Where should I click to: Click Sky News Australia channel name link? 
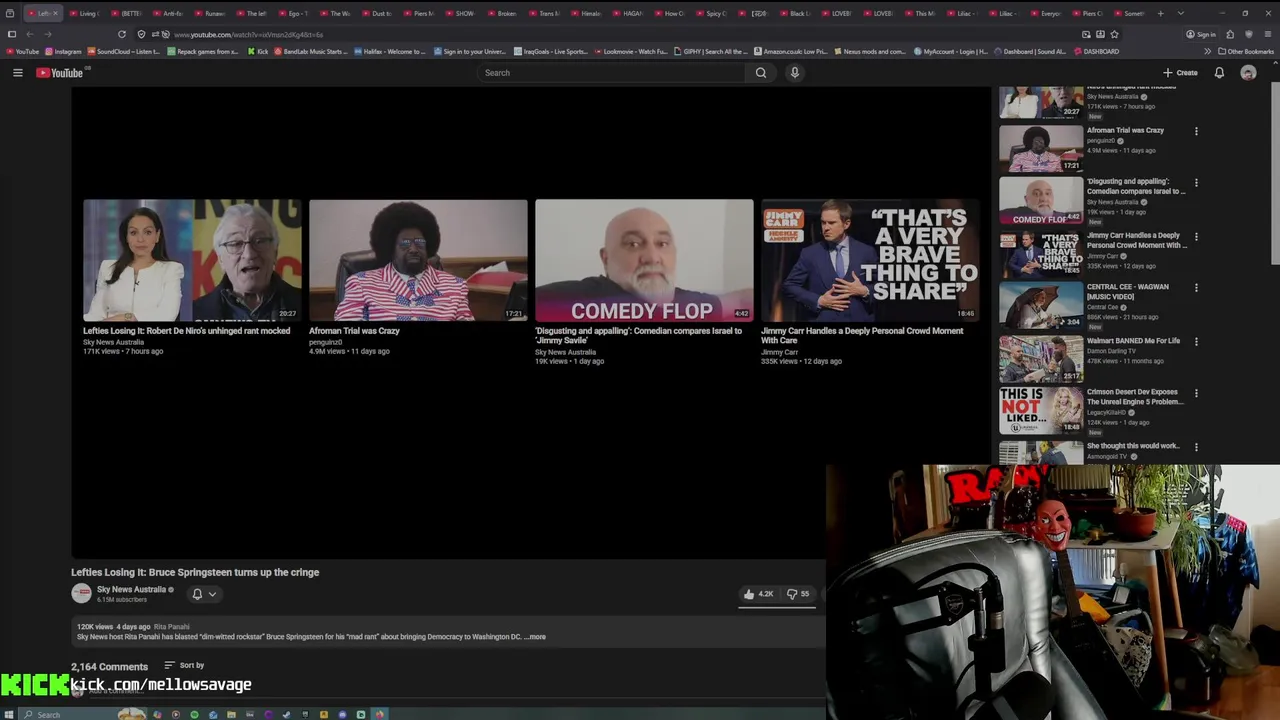pos(131,589)
